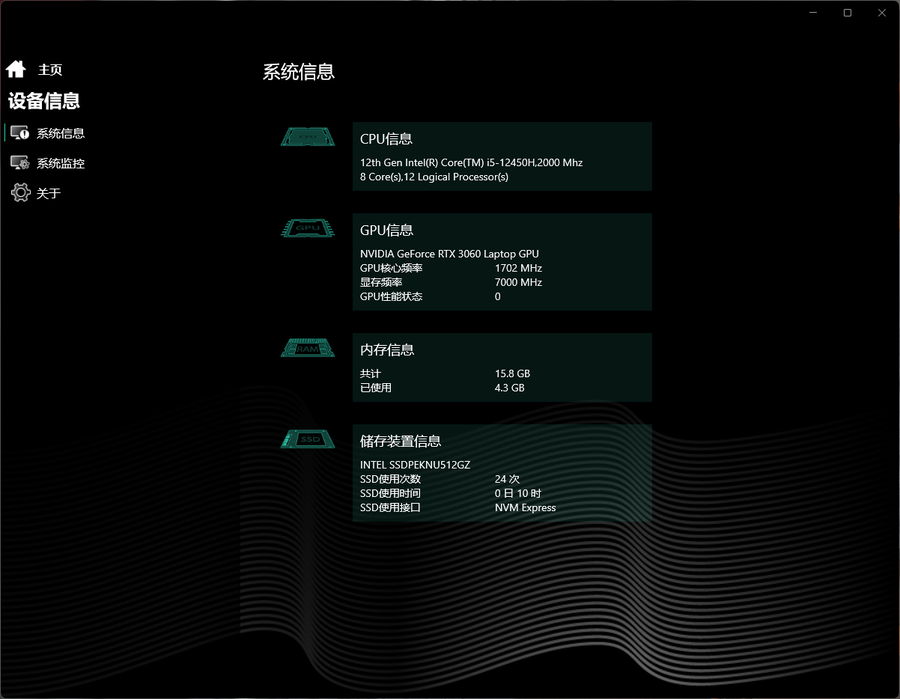Open the 主页 menu item
Screen dimensions: 900x699
coord(50,70)
